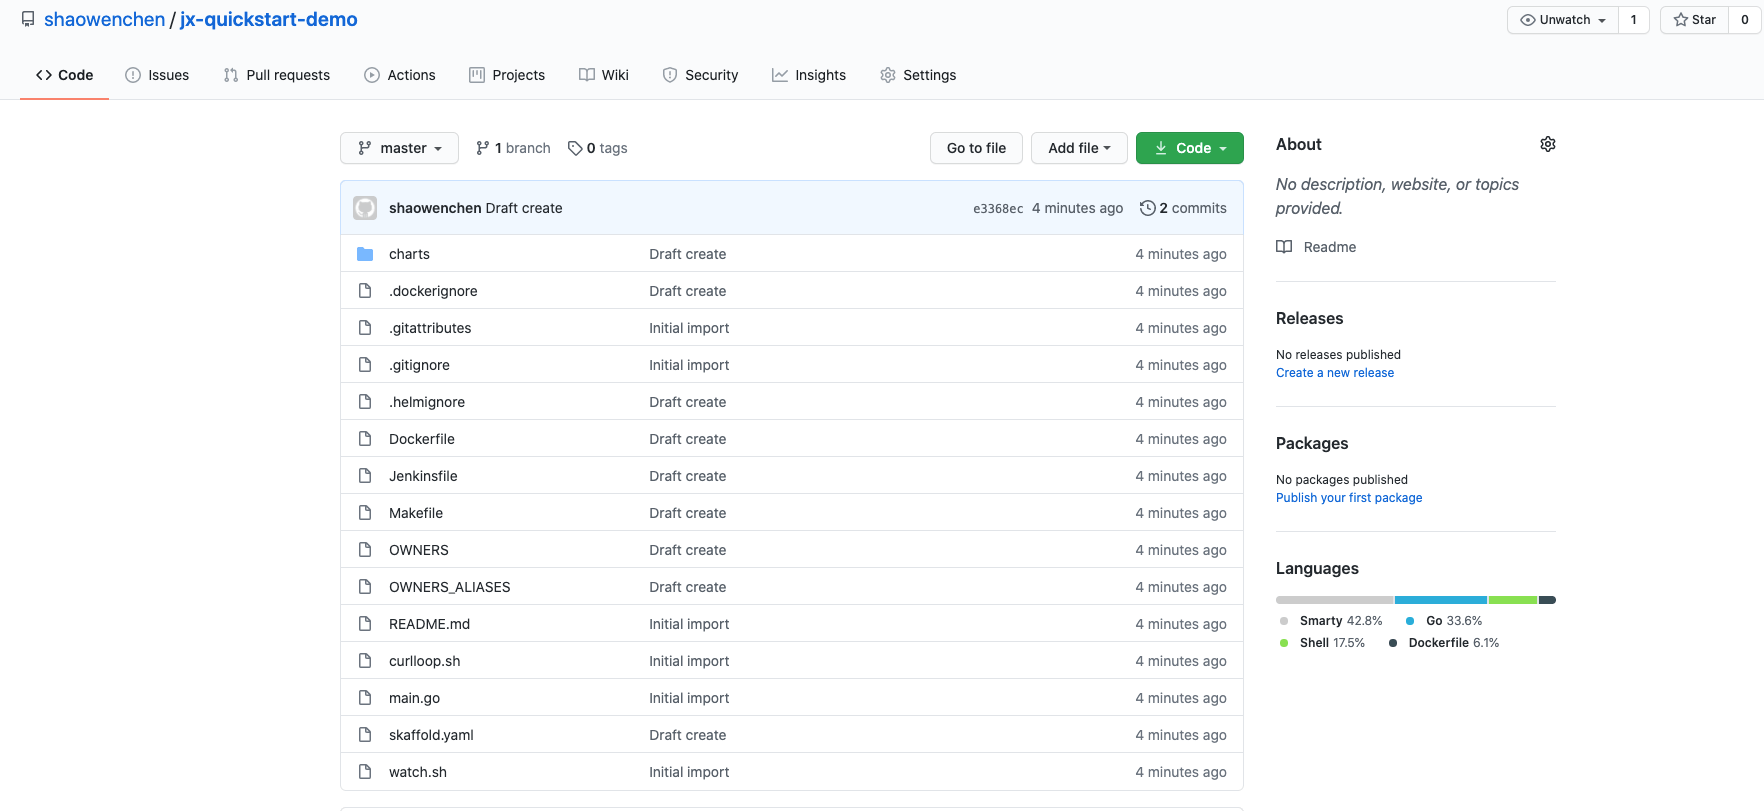Open the Unwatch dropdown
Image resolution: width=1764 pixels, height=811 pixels.
tap(1563, 20)
